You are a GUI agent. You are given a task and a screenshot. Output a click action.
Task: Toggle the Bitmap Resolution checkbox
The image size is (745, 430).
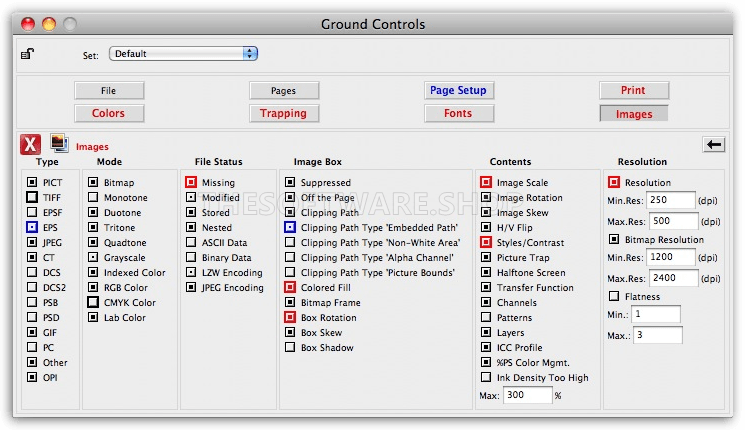(614, 239)
